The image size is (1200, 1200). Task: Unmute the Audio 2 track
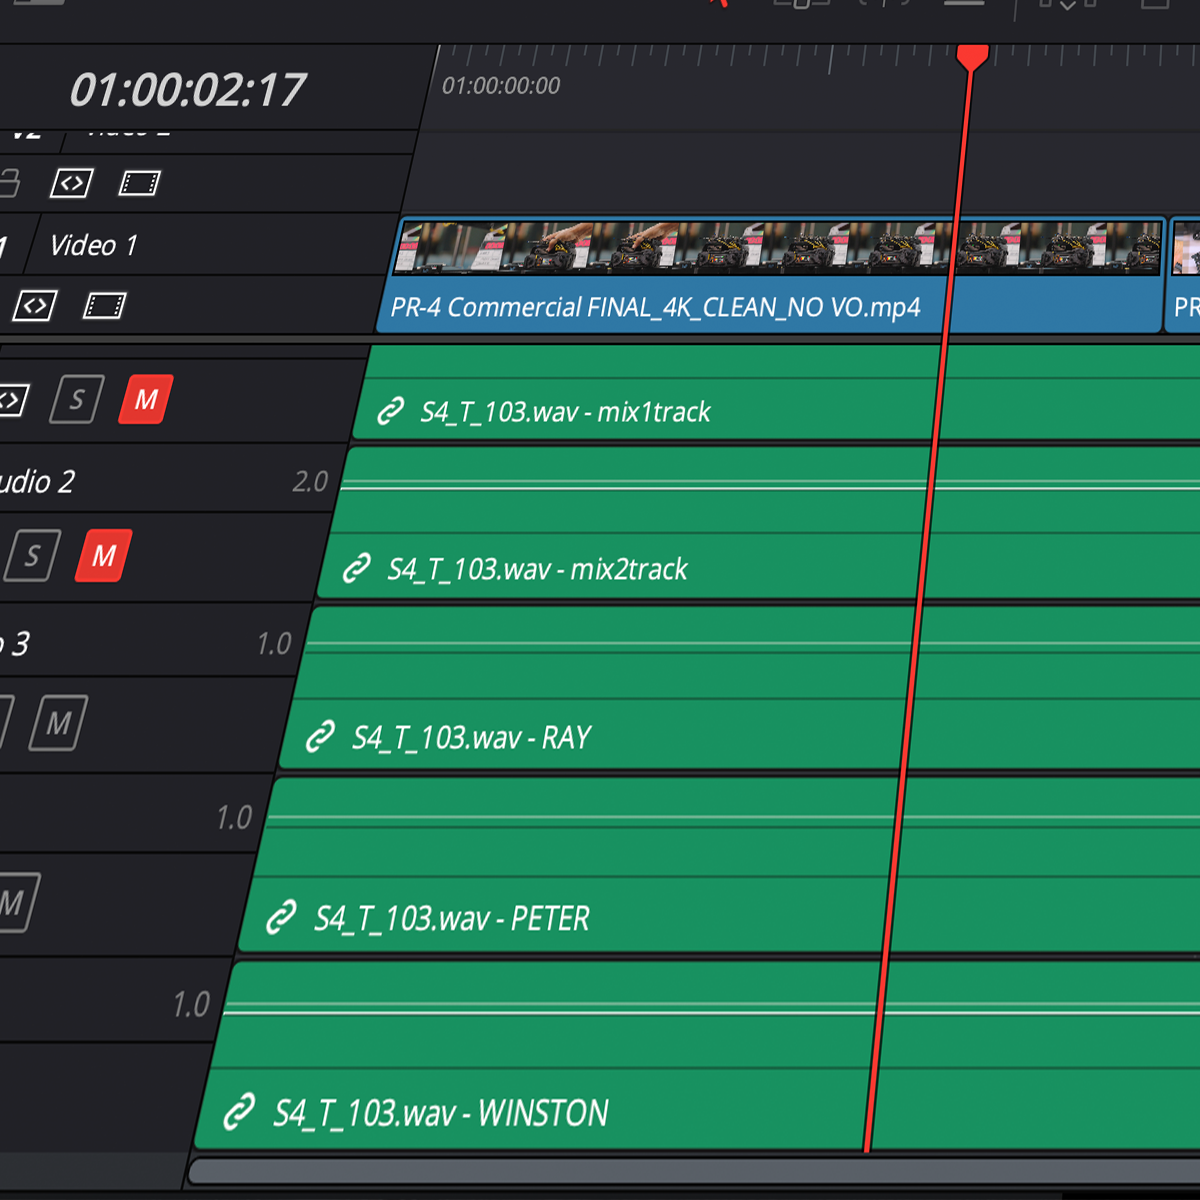104,556
